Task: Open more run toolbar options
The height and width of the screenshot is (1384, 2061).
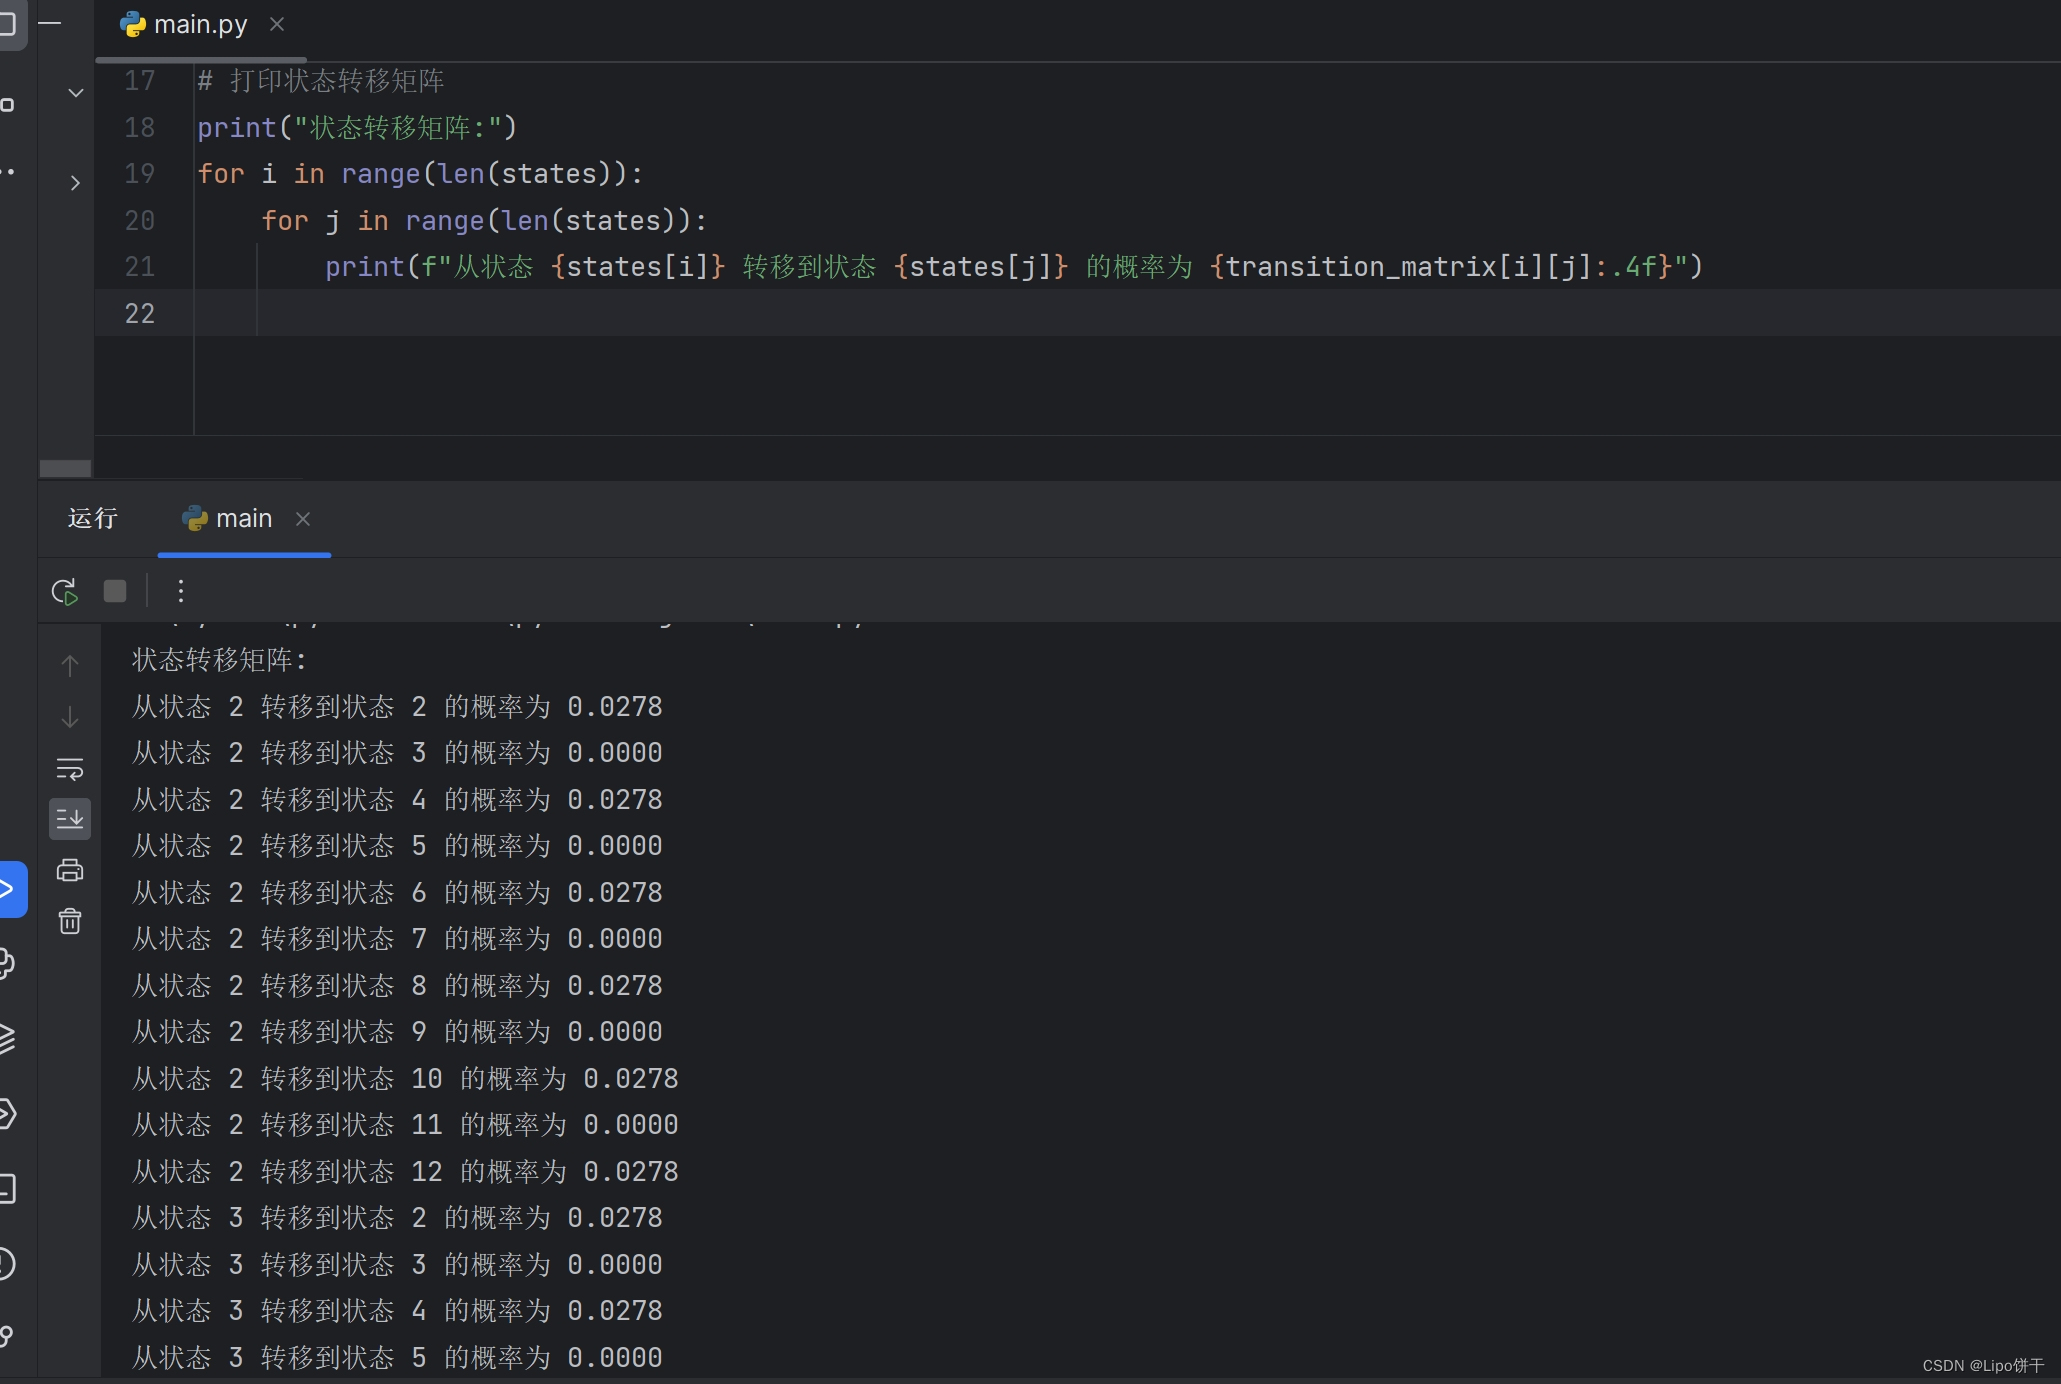Action: click(181, 591)
